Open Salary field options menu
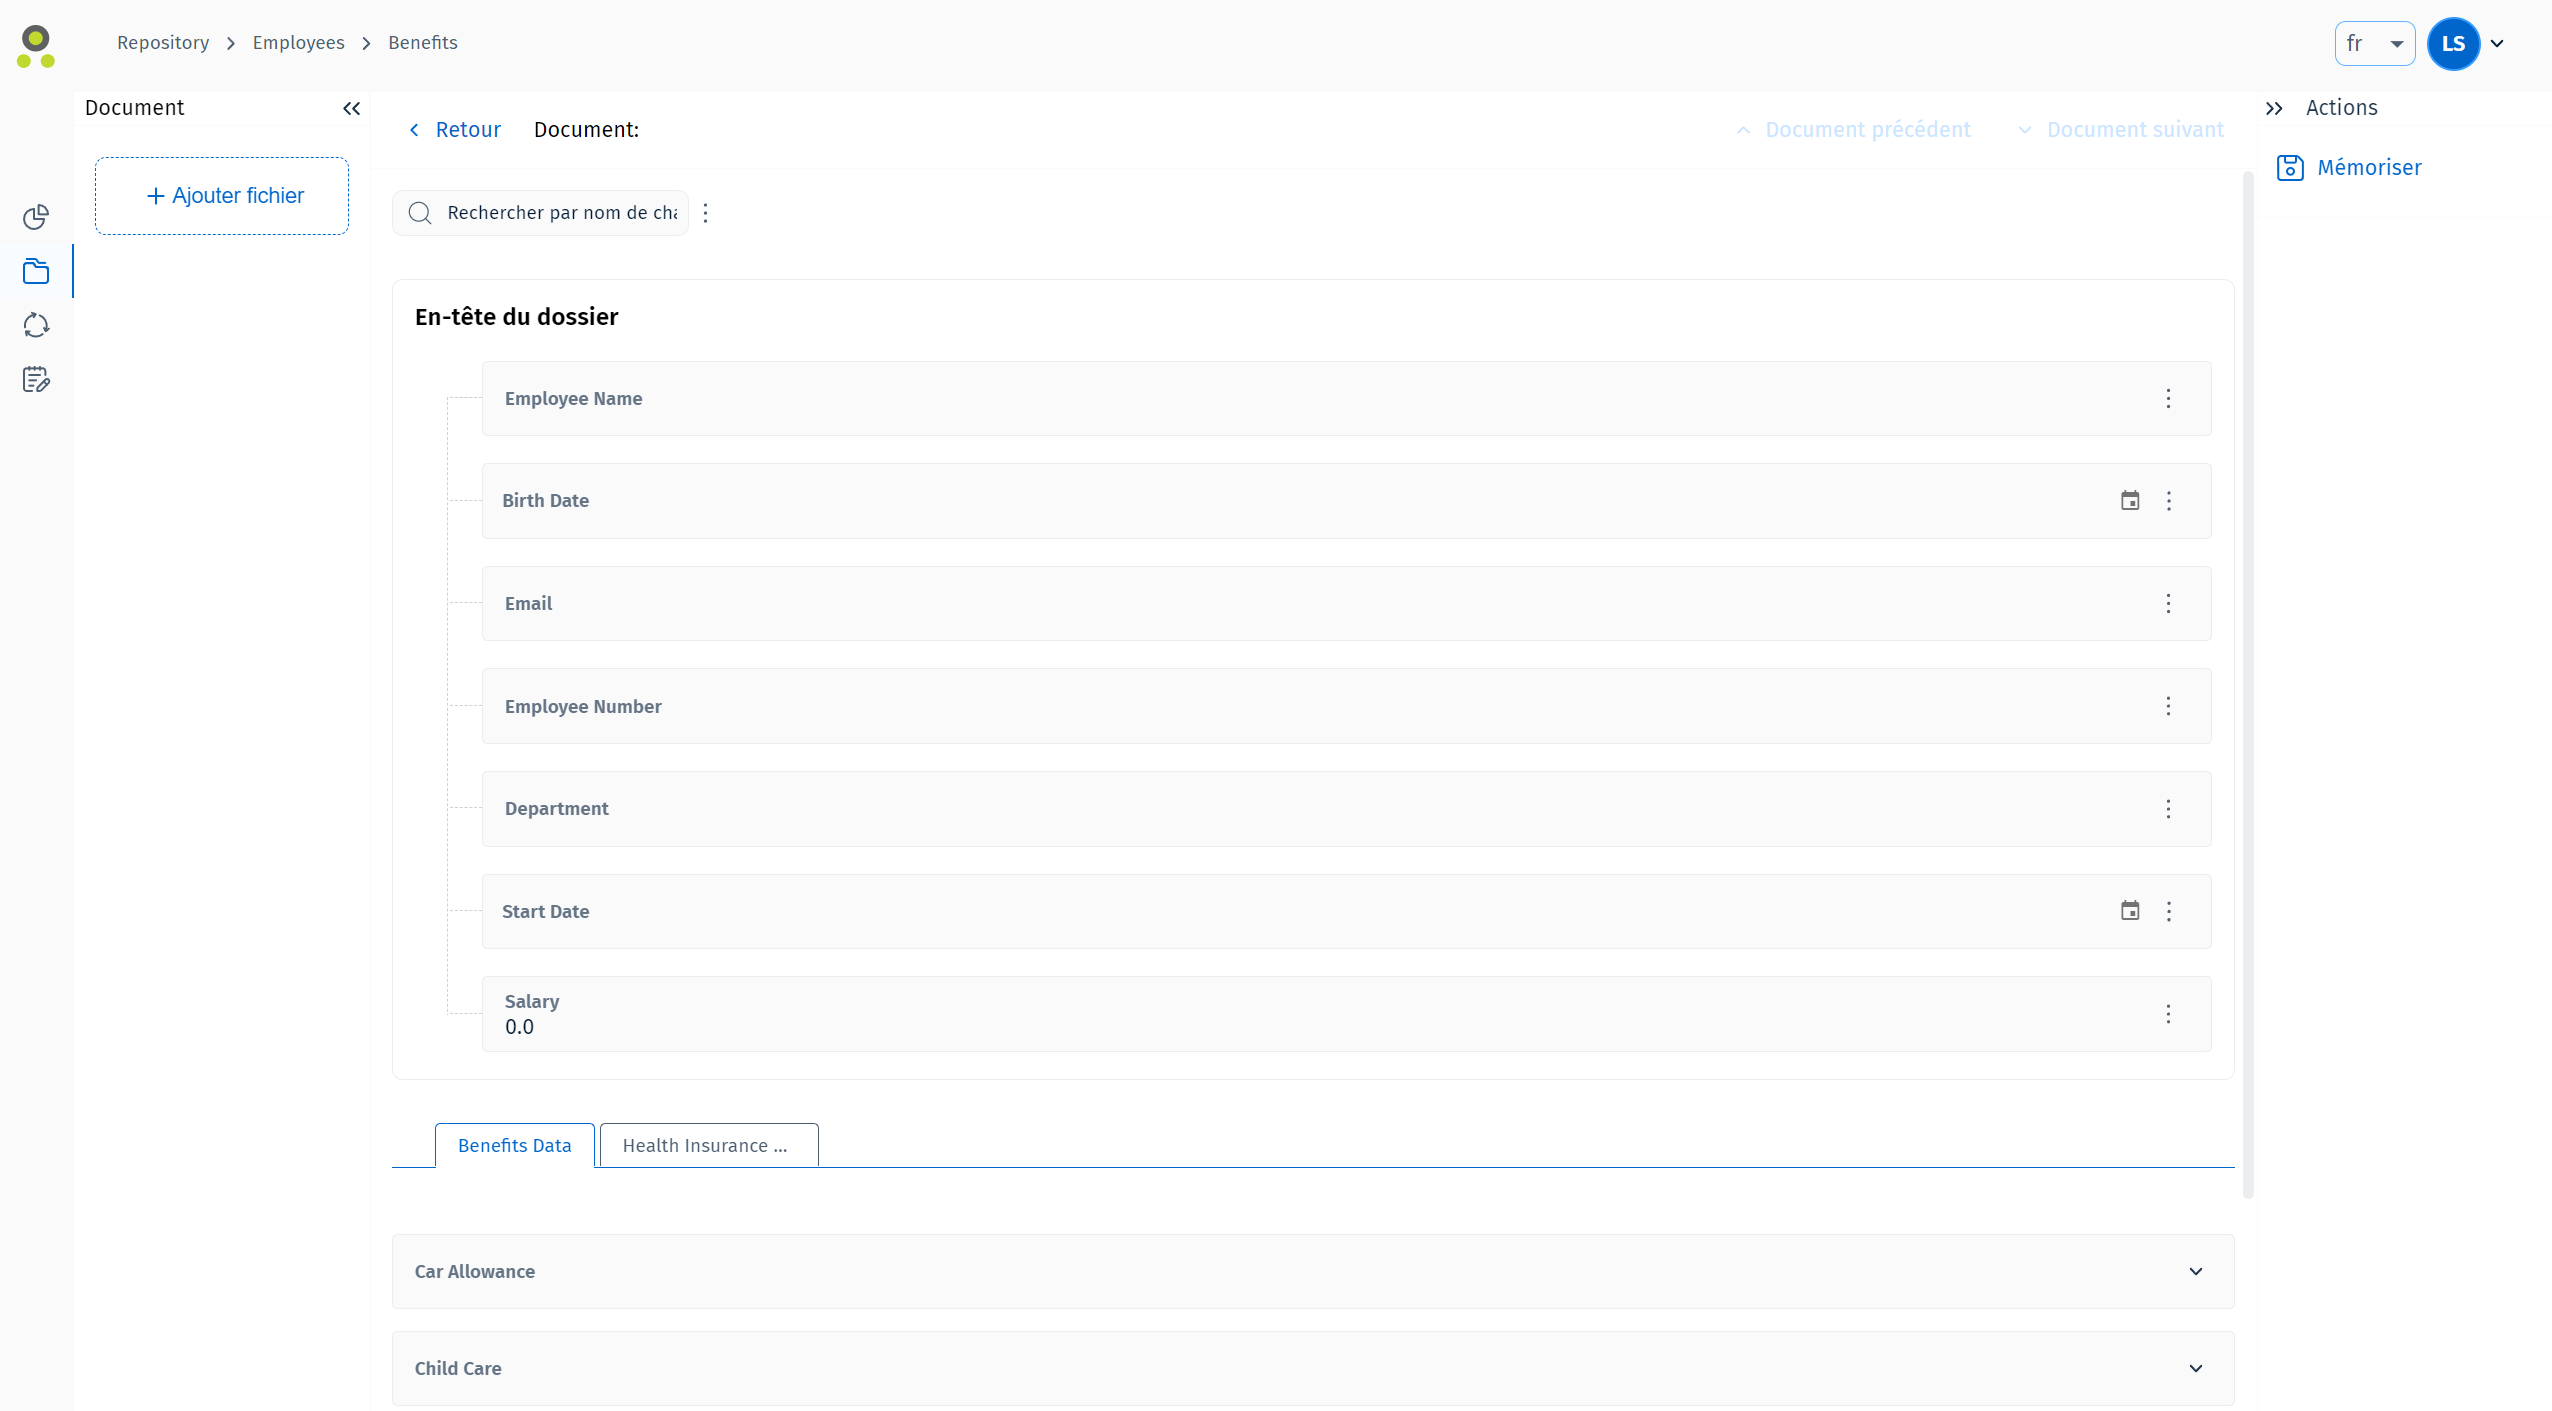2552x1411 pixels. tap(2168, 1014)
